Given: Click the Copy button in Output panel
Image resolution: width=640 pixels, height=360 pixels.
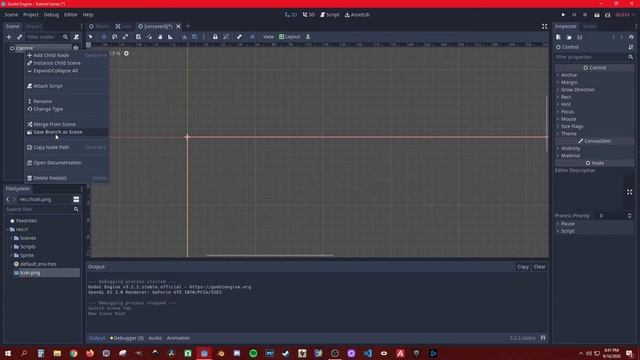Looking at the screenshot, I should click(523, 267).
